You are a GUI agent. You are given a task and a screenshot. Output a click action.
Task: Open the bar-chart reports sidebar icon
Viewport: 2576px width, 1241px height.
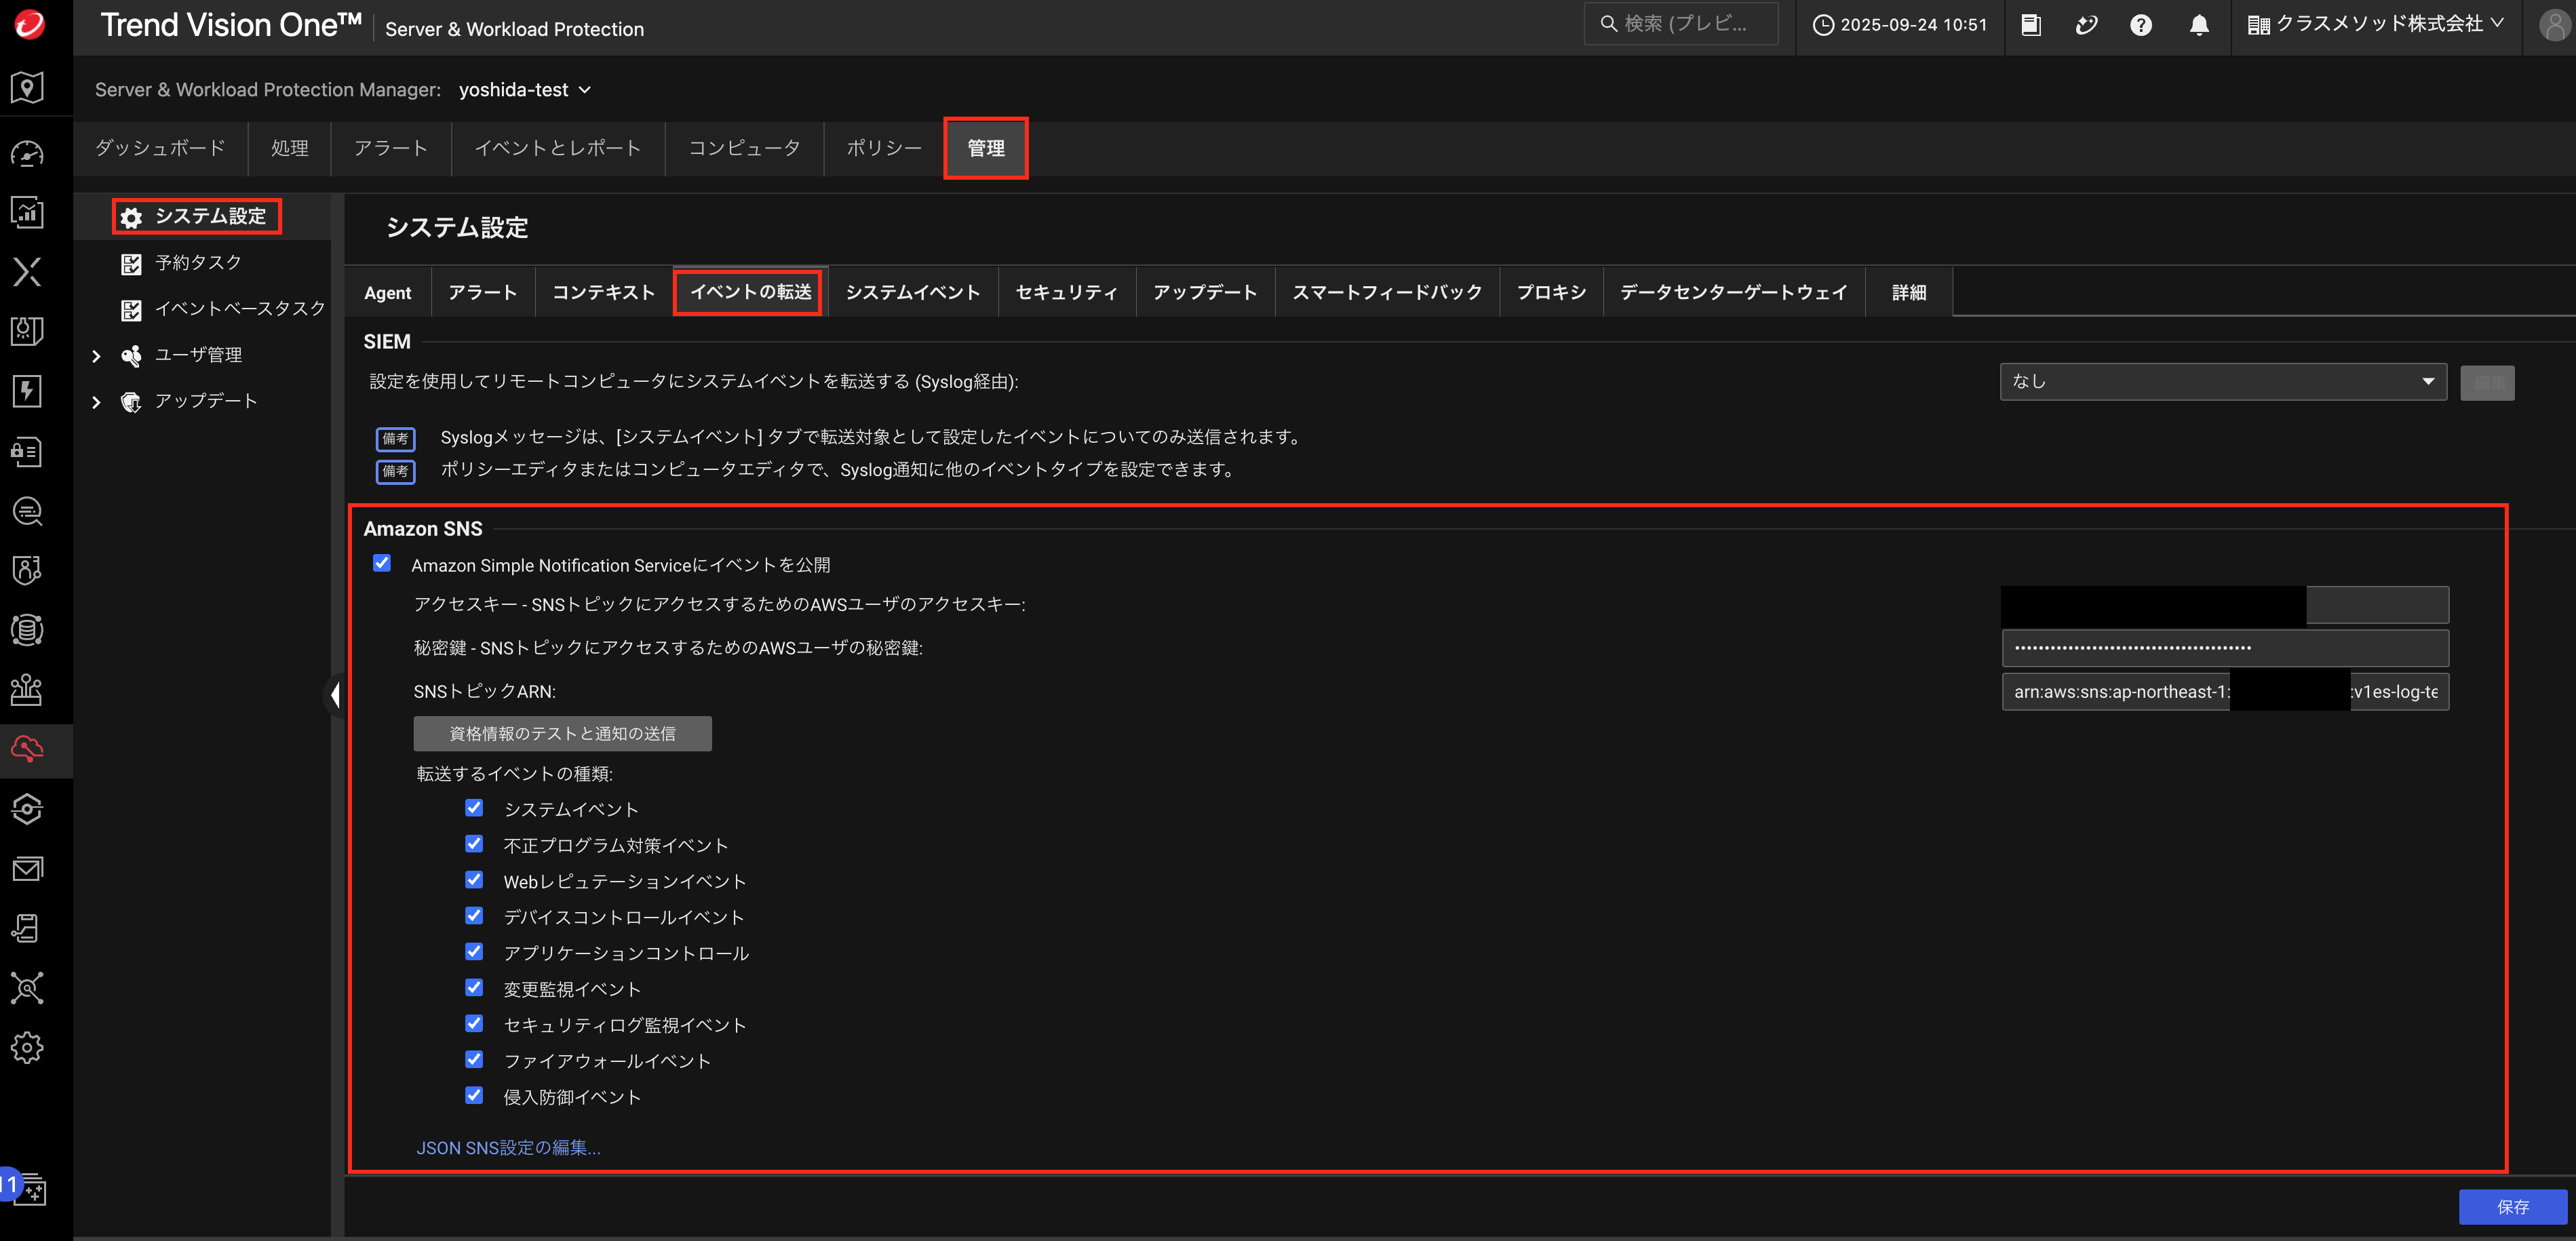click(27, 212)
